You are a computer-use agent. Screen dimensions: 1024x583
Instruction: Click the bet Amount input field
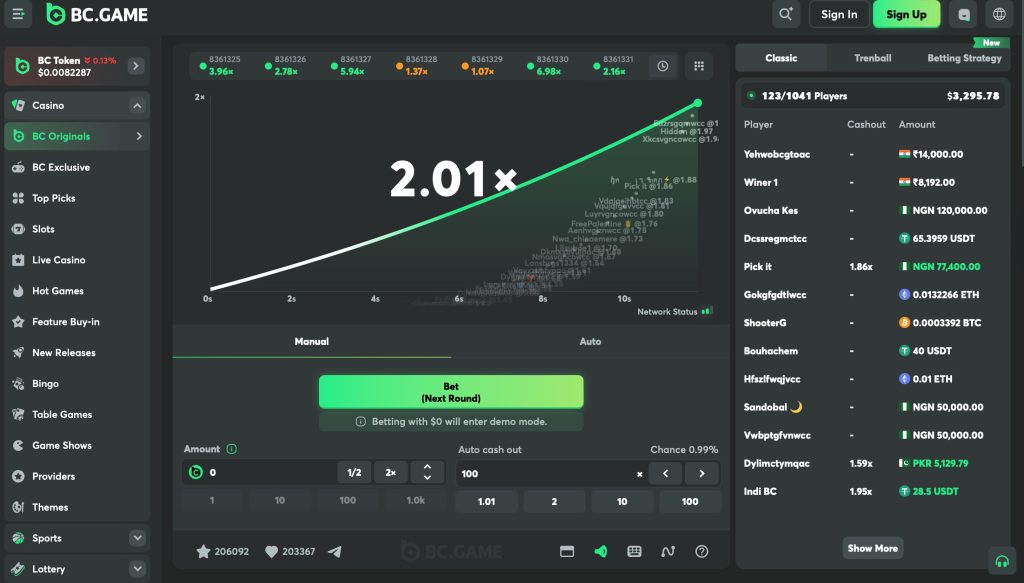coord(260,472)
